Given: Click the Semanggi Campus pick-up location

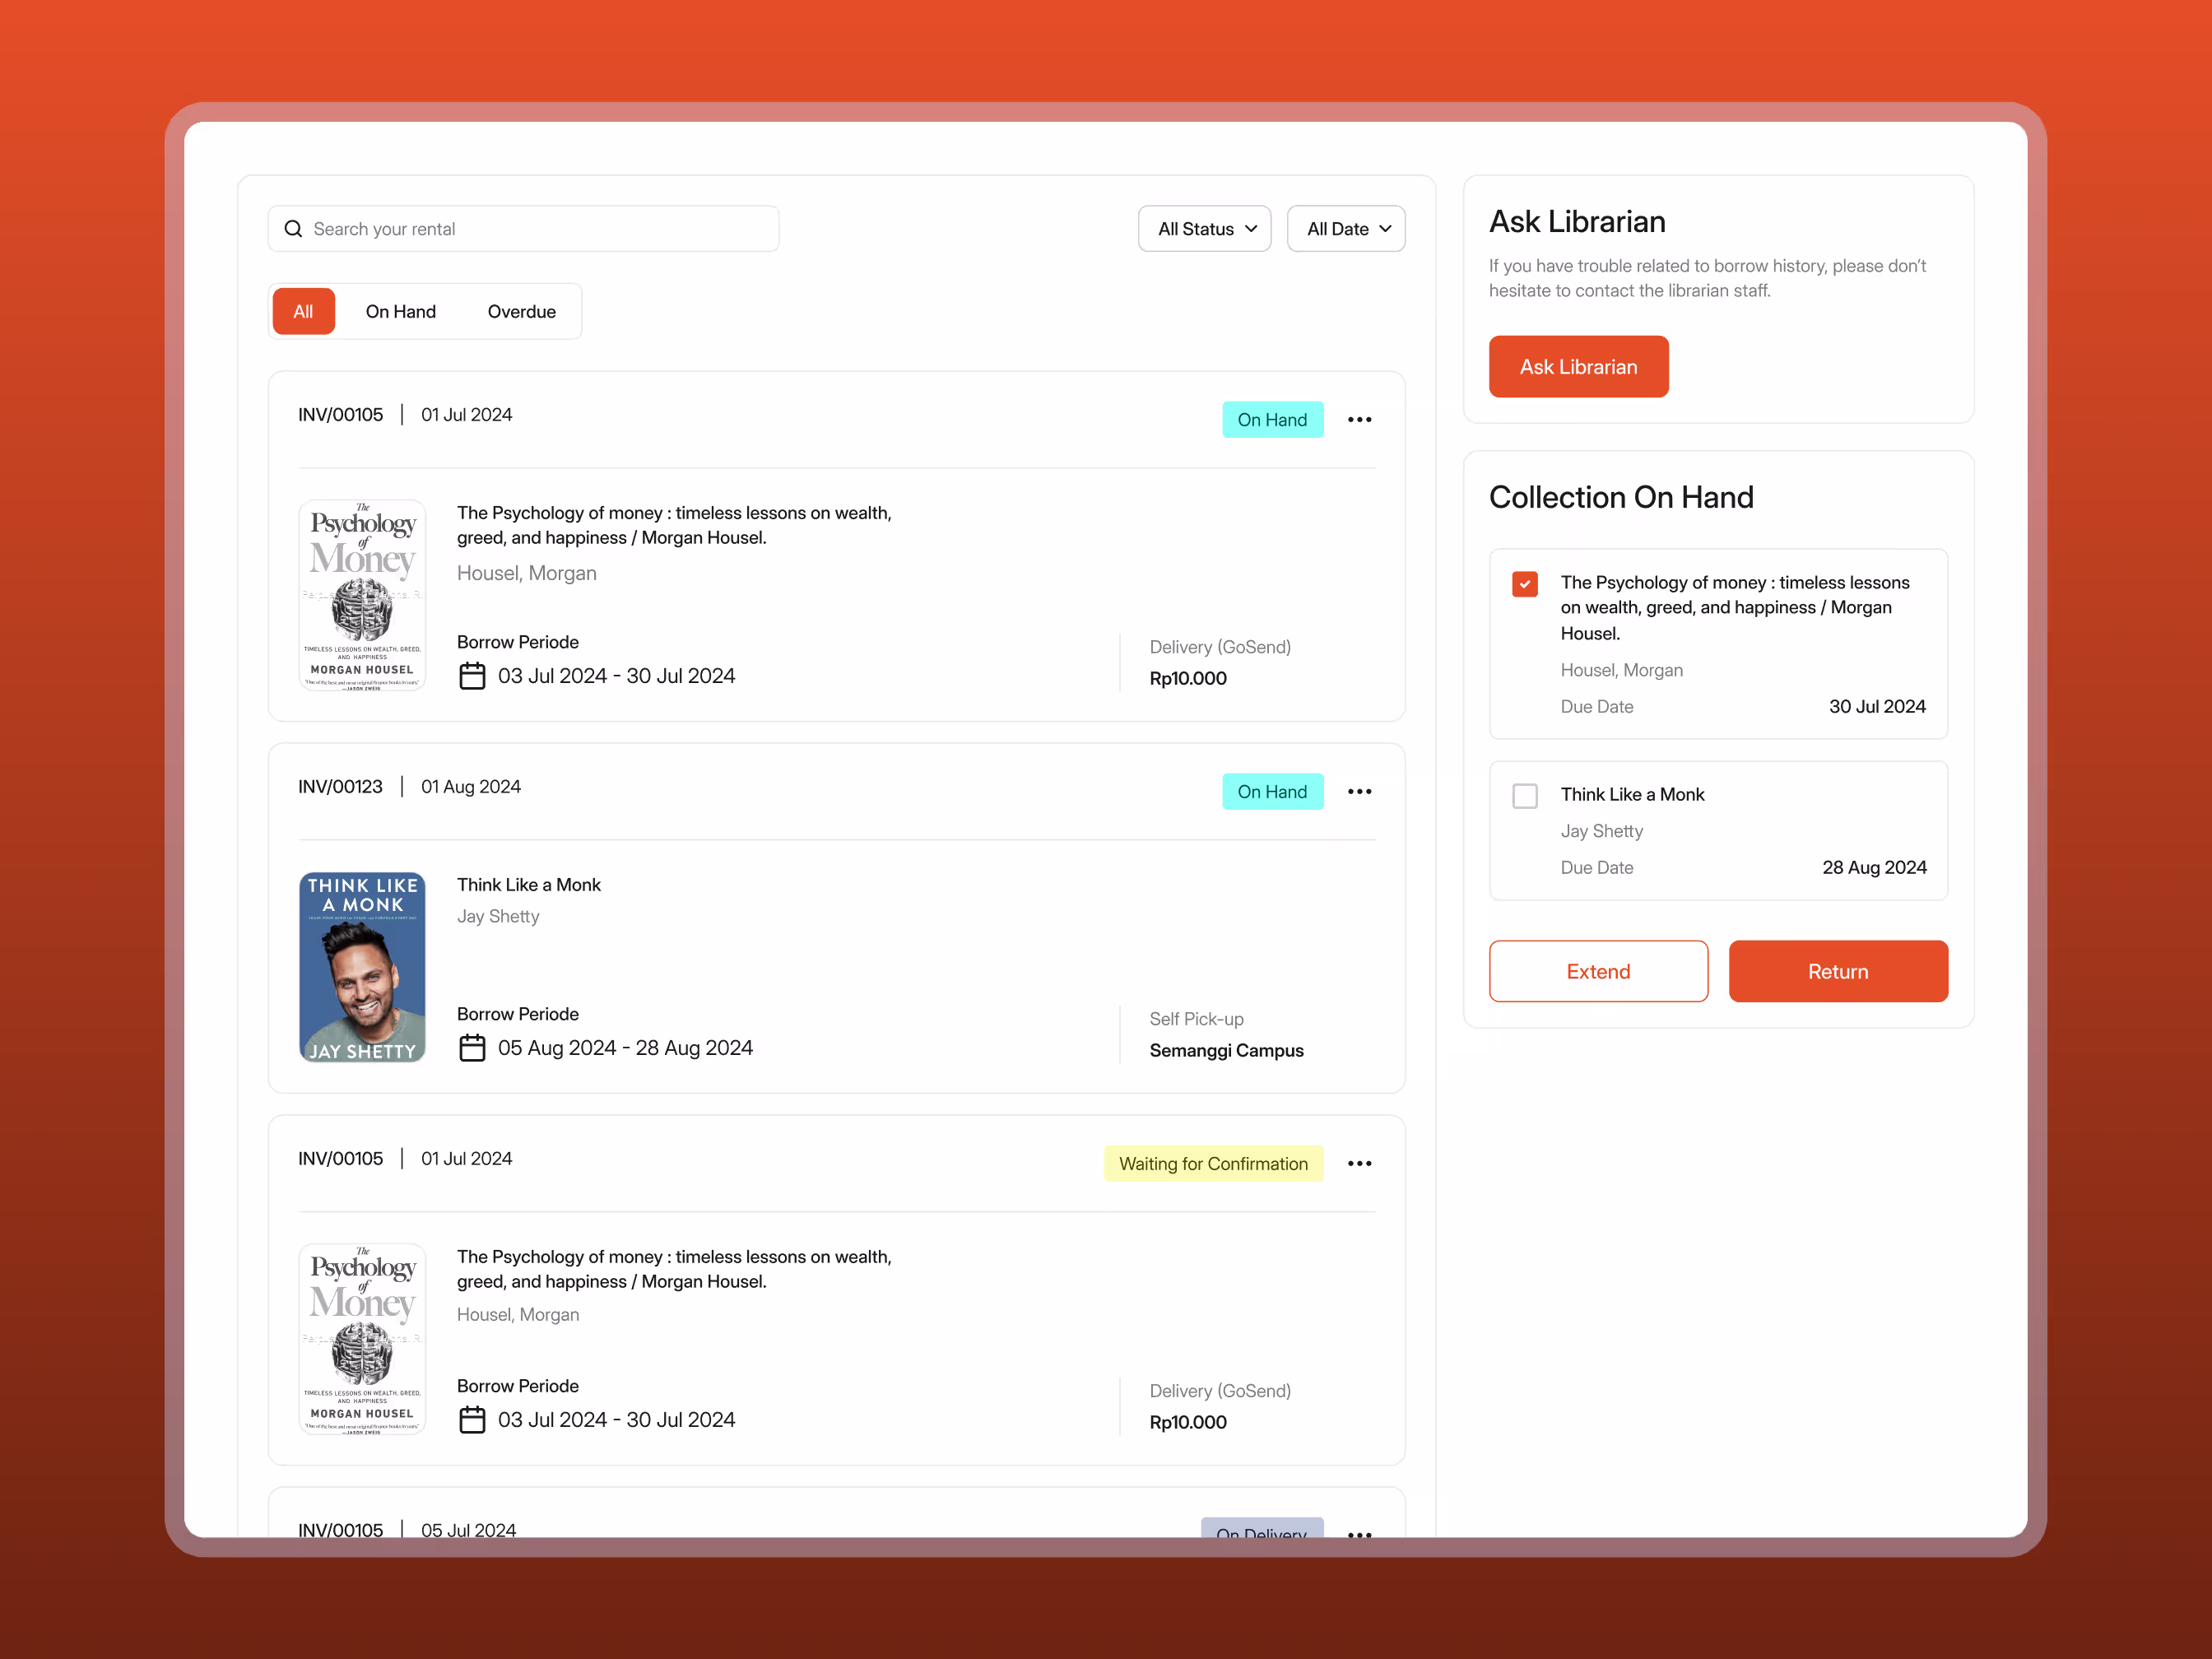Looking at the screenshot, I should (x=1226, y=1051).
